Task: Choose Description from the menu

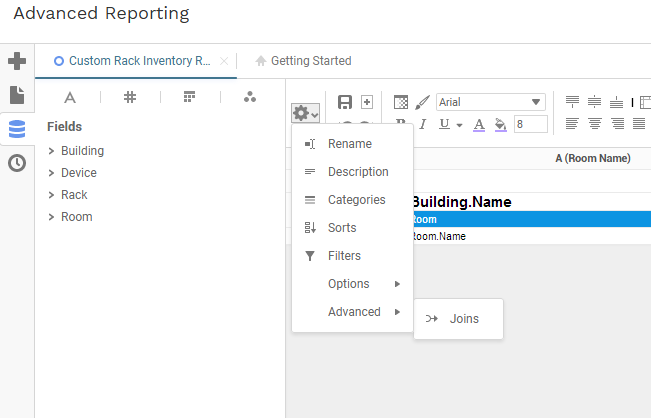Action: (x=352, y=171)
